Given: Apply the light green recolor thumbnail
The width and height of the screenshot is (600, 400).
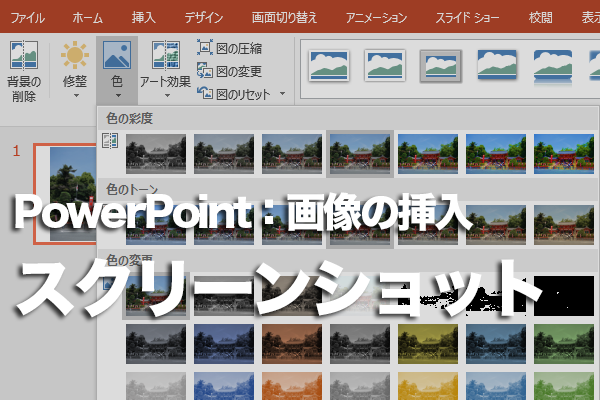Looking at the screenshot, I should click(x=564, y=386).
